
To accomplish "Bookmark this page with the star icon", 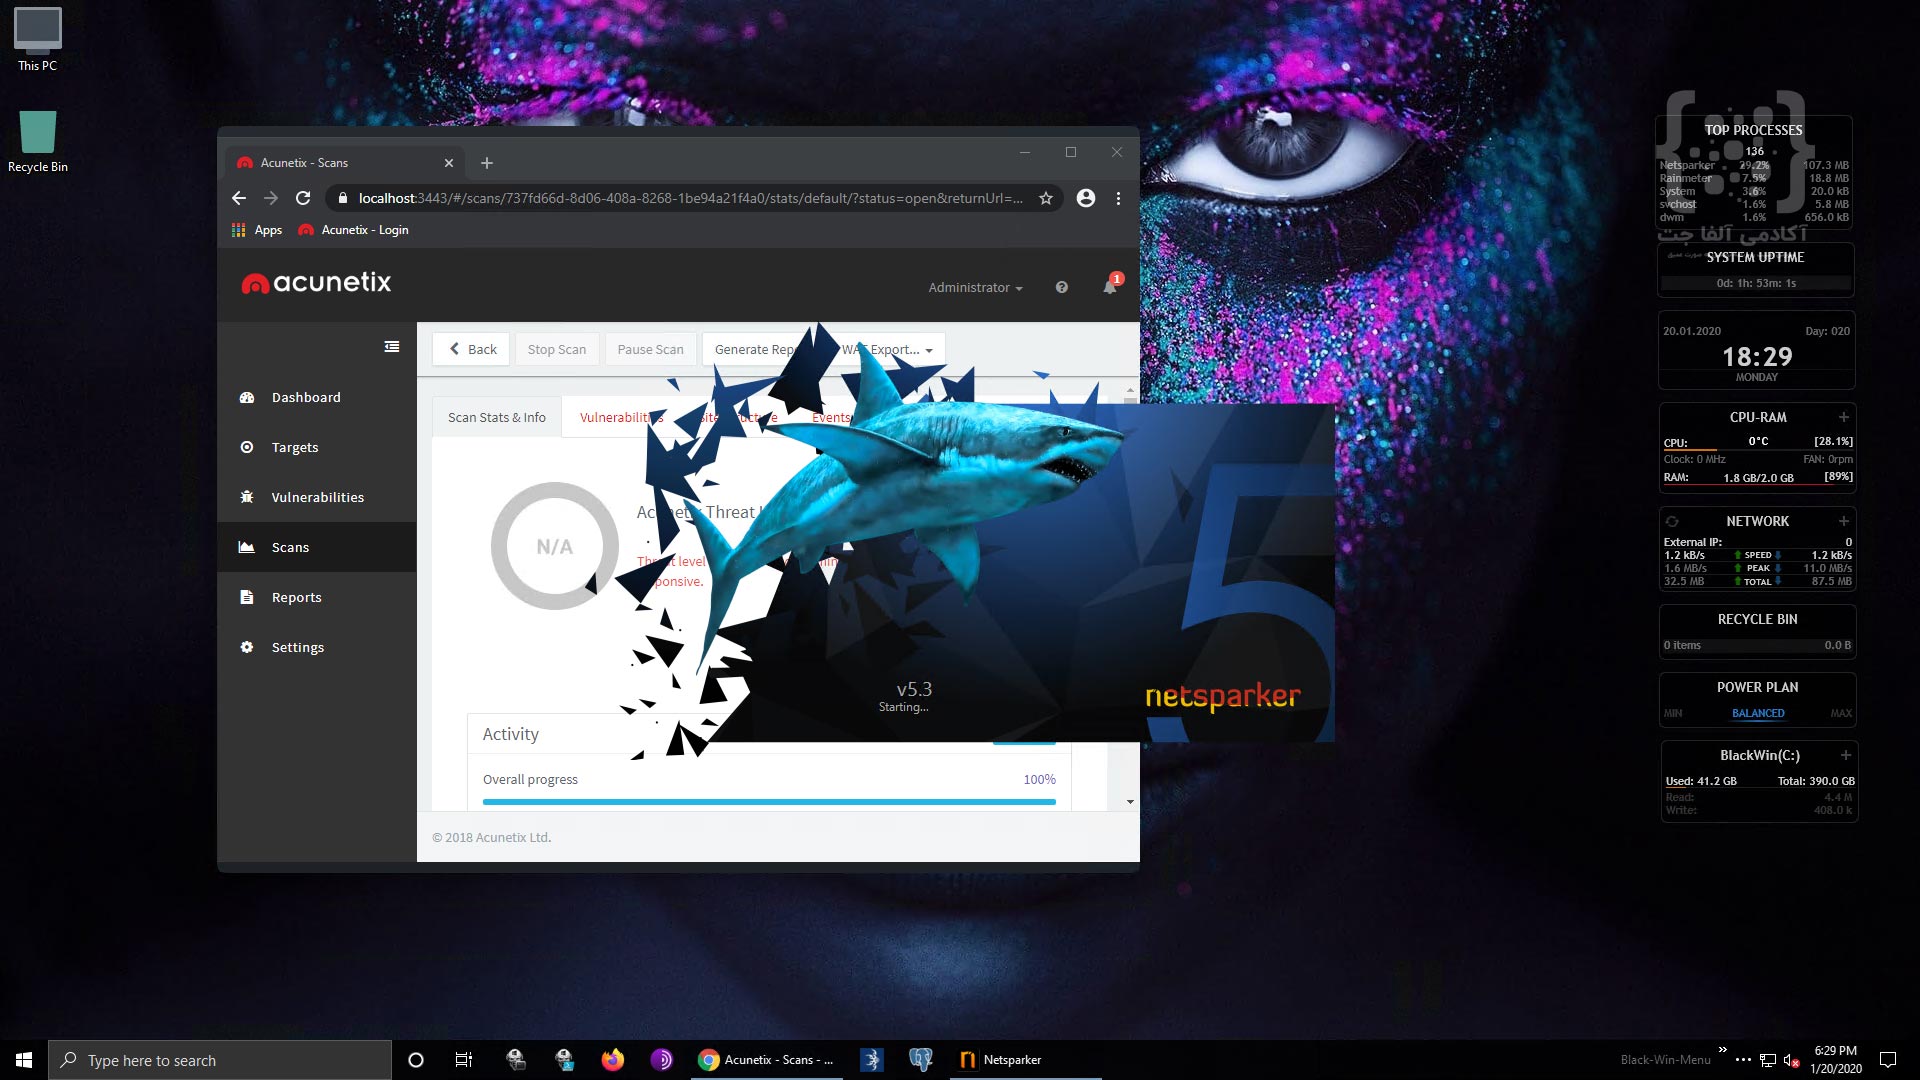I will point(1046,198).
